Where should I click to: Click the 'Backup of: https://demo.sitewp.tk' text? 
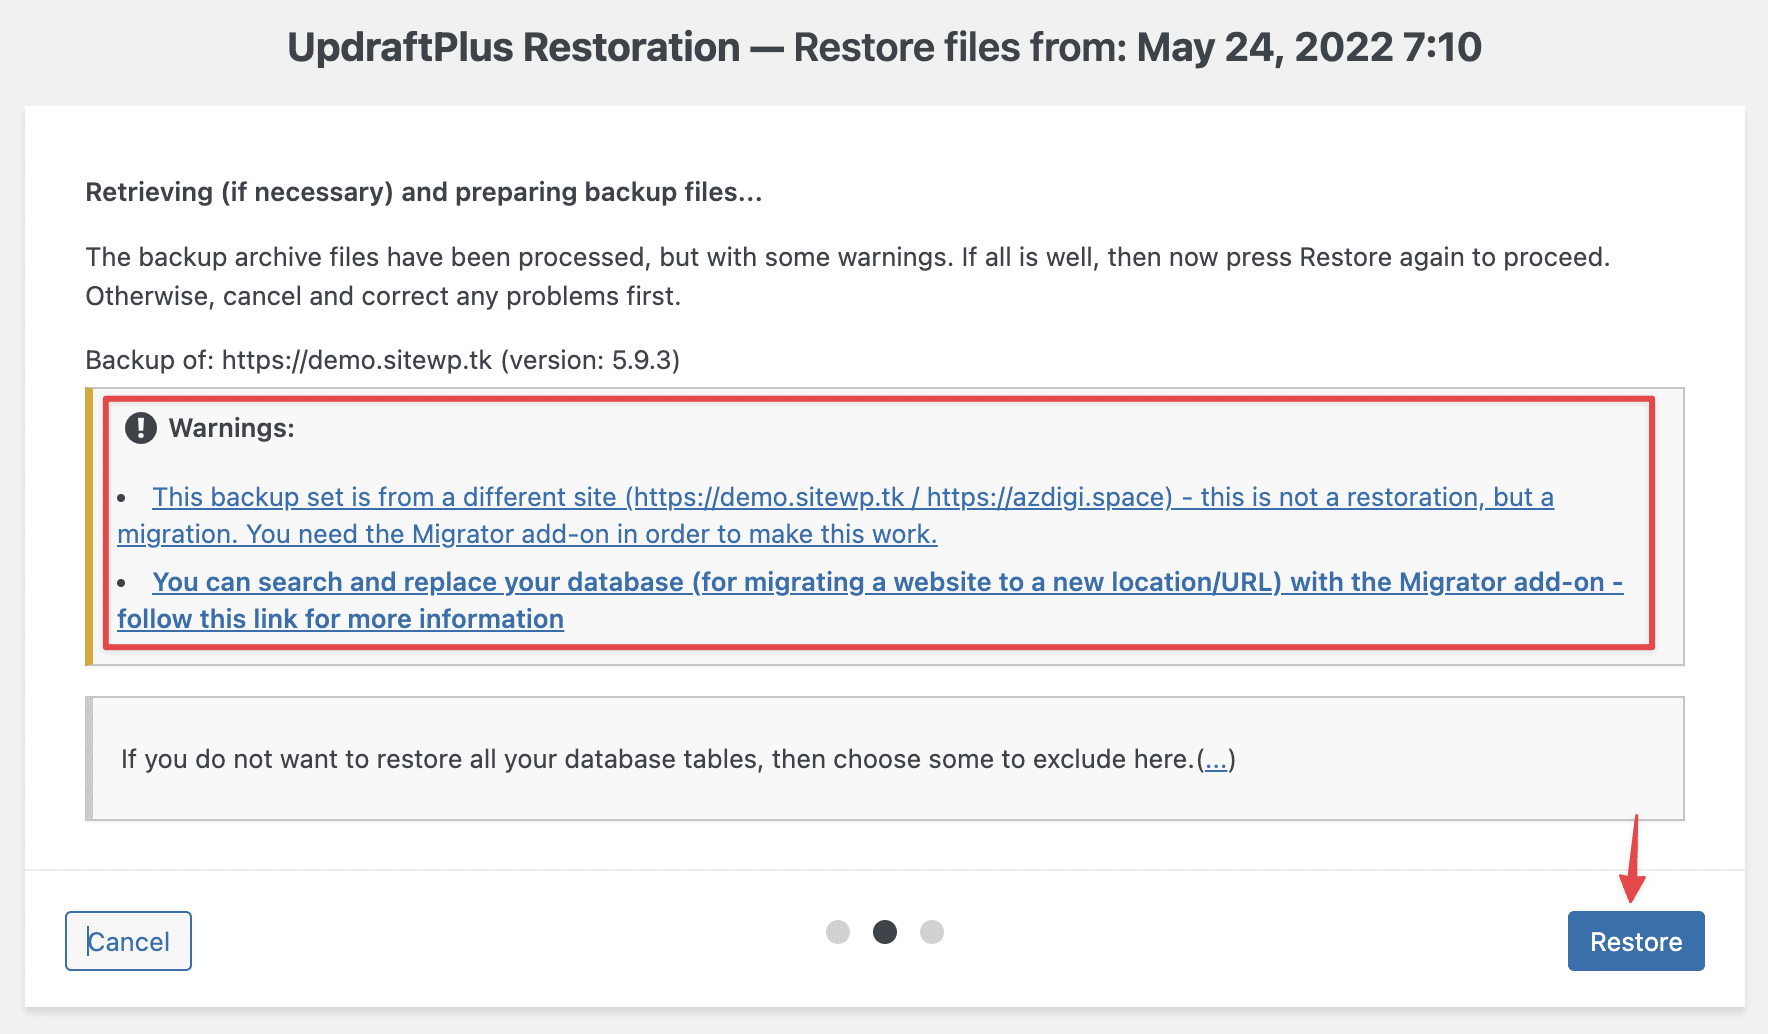[382, 360]
